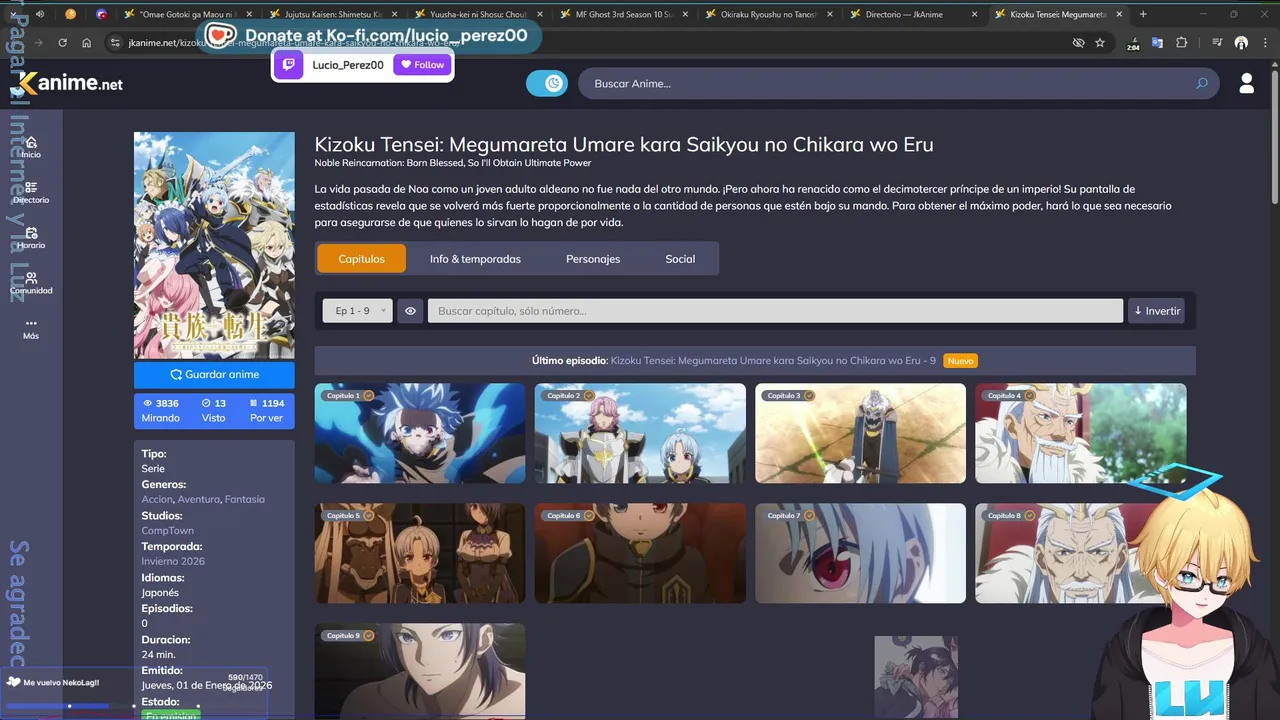Click the Aventura genre link
Image resolution: width=1280 pixels, height=720 pixels.
(199, 499)
